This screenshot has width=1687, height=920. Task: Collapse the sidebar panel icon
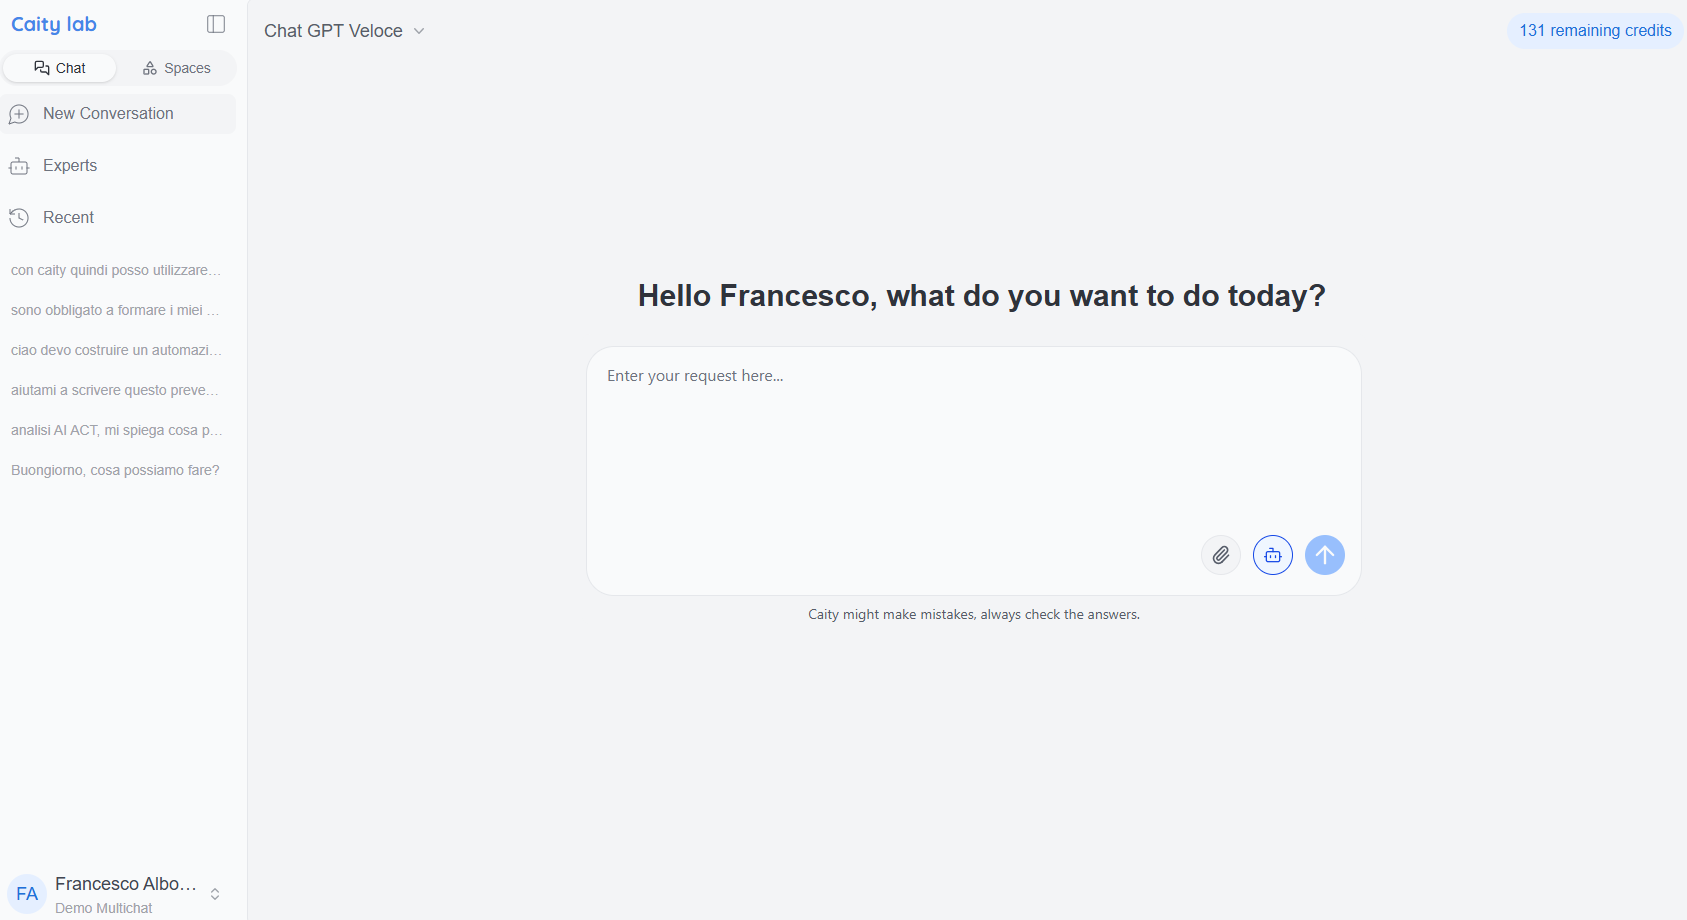tap(216, 24)
